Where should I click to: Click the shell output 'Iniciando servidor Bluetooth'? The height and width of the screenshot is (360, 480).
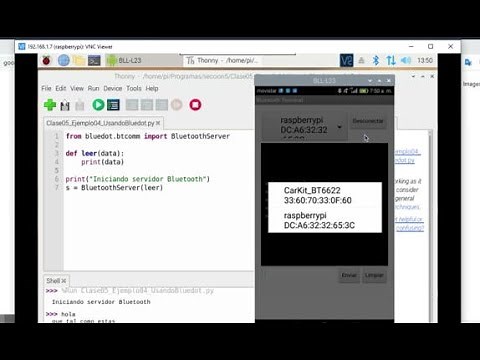point(101,302)
